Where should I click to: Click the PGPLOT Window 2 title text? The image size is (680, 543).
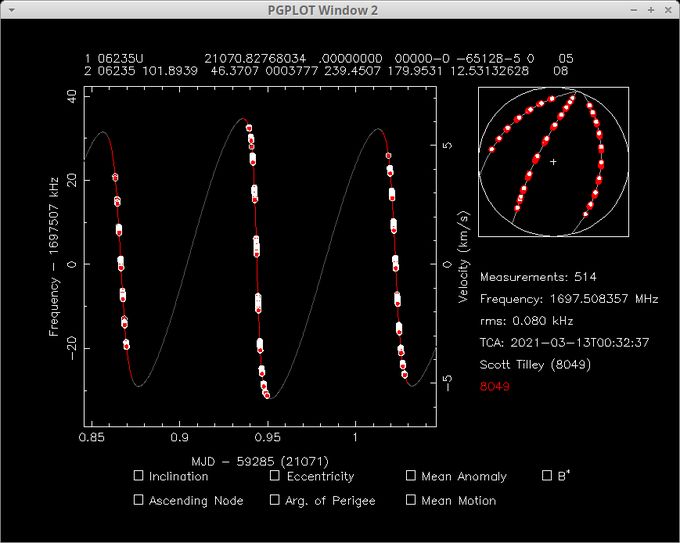tap(323, 10)
